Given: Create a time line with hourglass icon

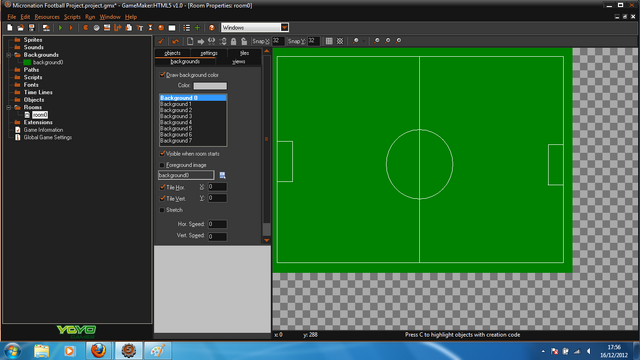Looking at the screenshot, I should point(150,28).
